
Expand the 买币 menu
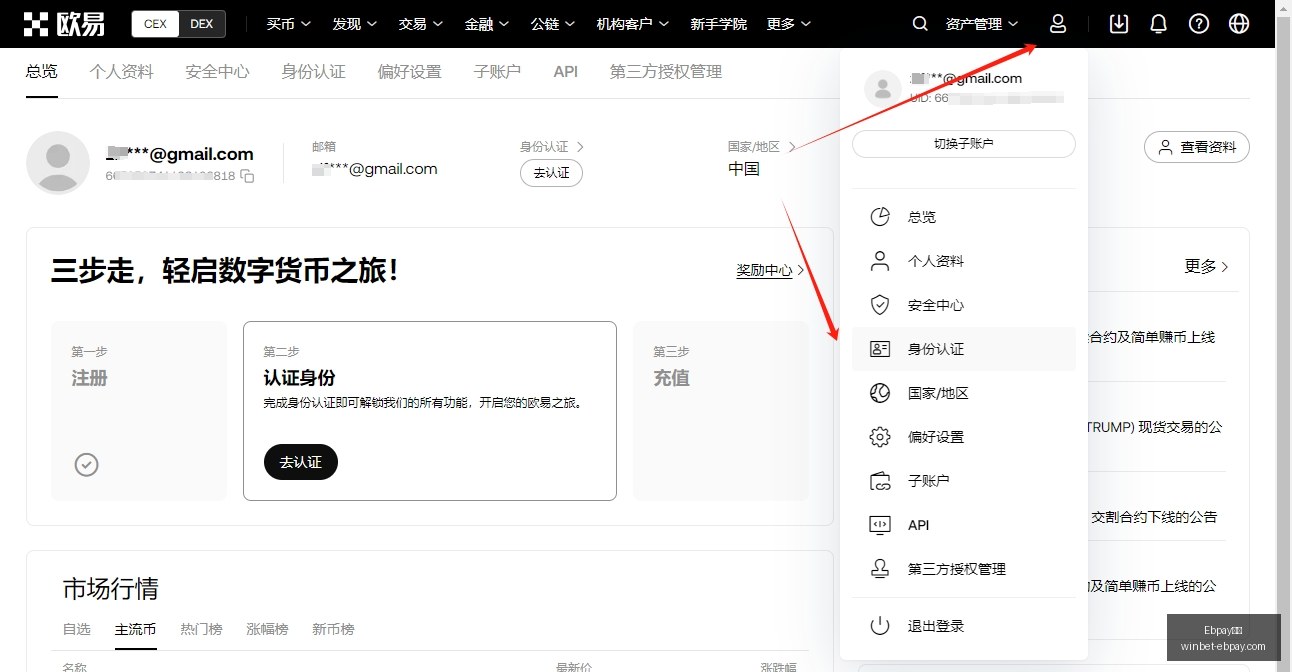[289, 24]
